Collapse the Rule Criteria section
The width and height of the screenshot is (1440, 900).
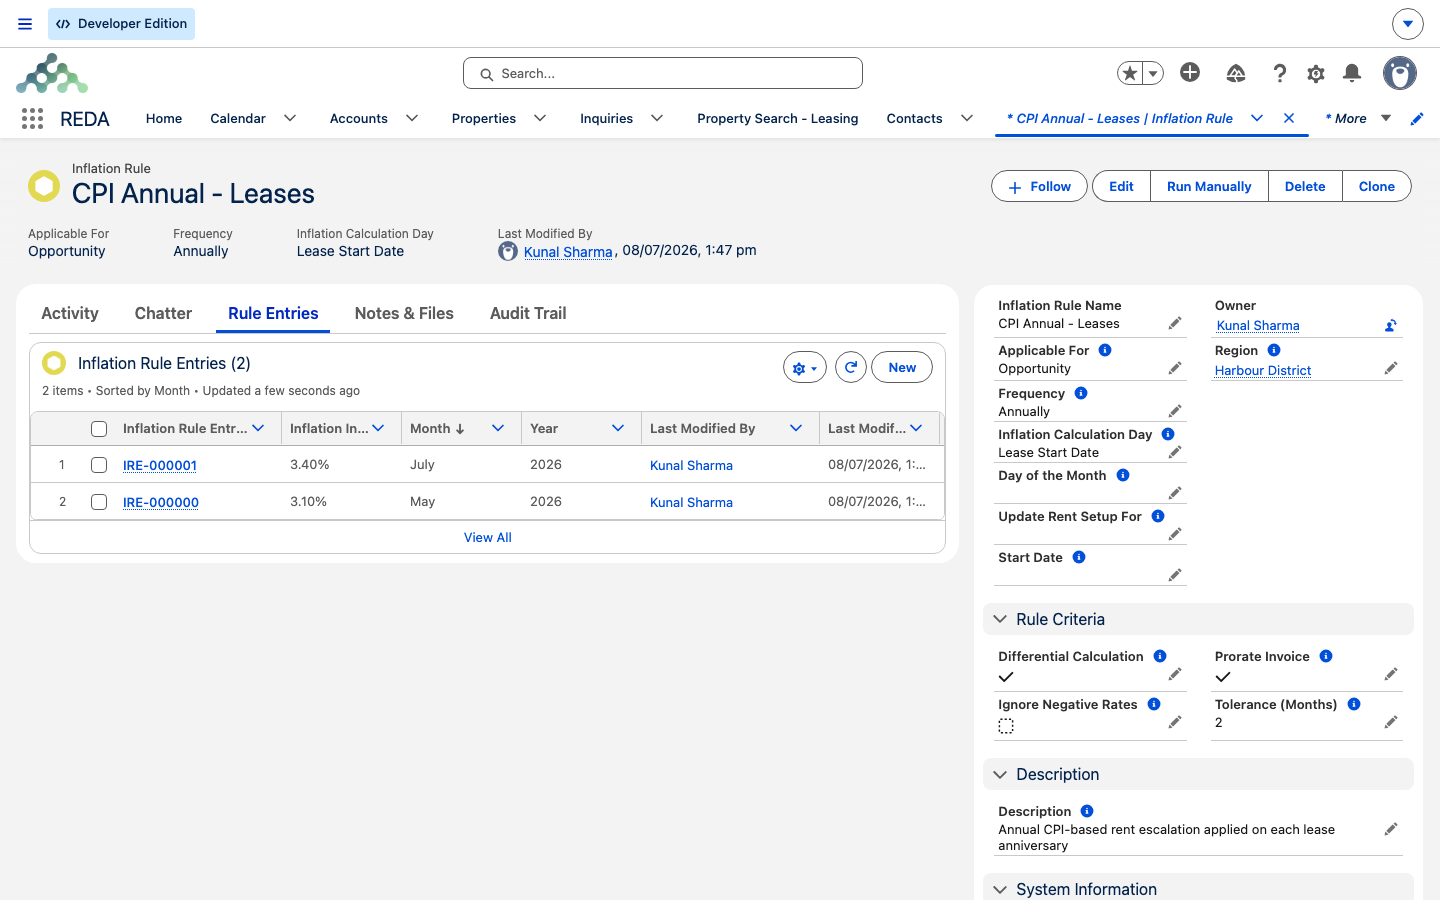pyautogui.click(x=1000, y=619)
